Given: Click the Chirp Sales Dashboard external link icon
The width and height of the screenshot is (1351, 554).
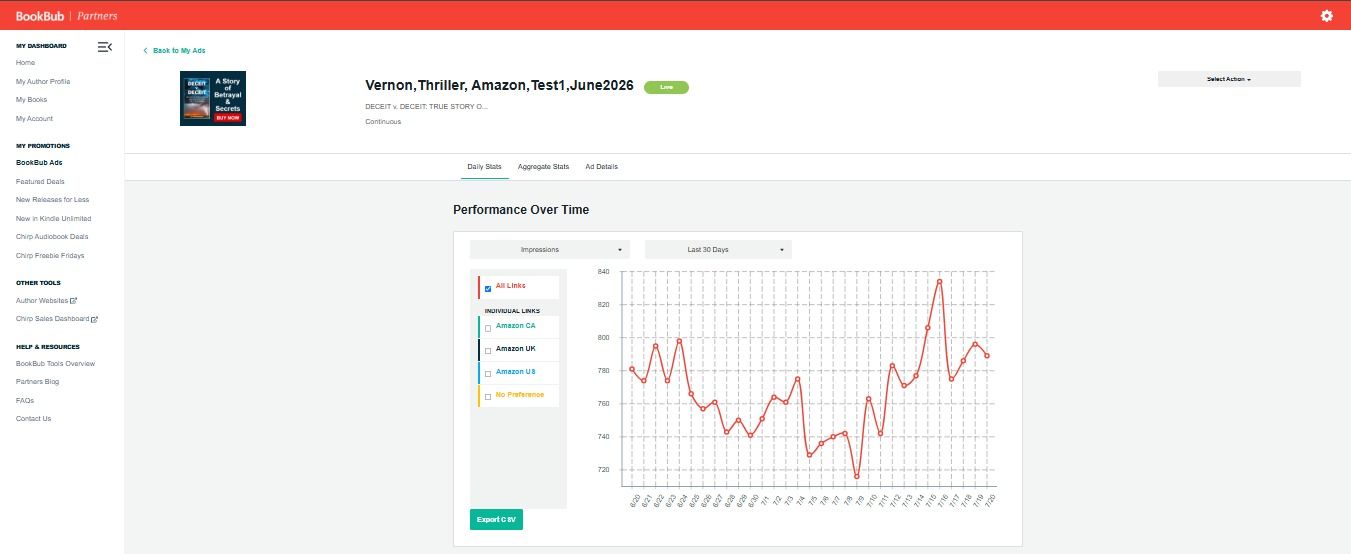Looking at the screenshot, I should tap(95, 319).
